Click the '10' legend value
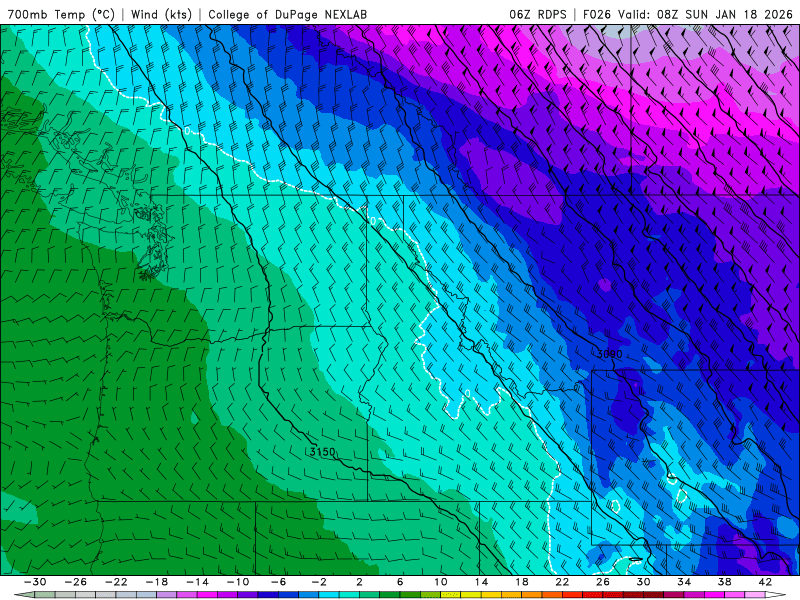This screenshot has height=600, width=800. pos(440,582)
